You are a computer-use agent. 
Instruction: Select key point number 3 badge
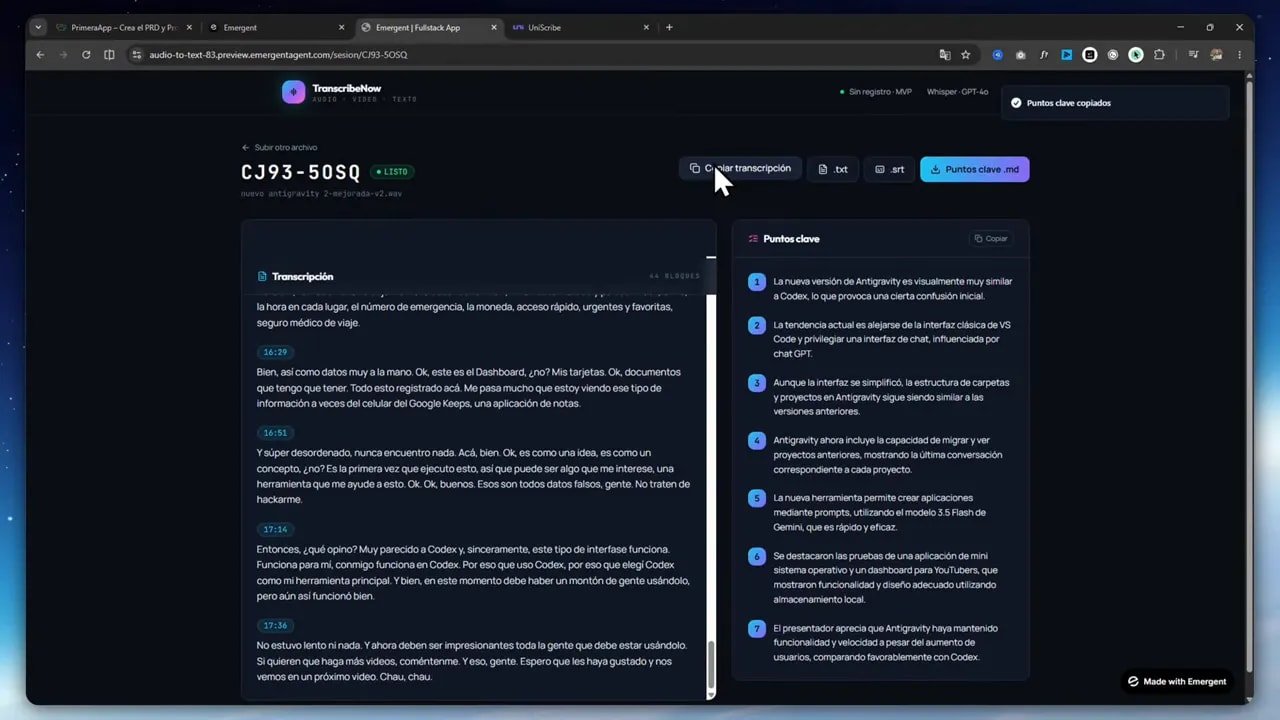coord(757,383)
